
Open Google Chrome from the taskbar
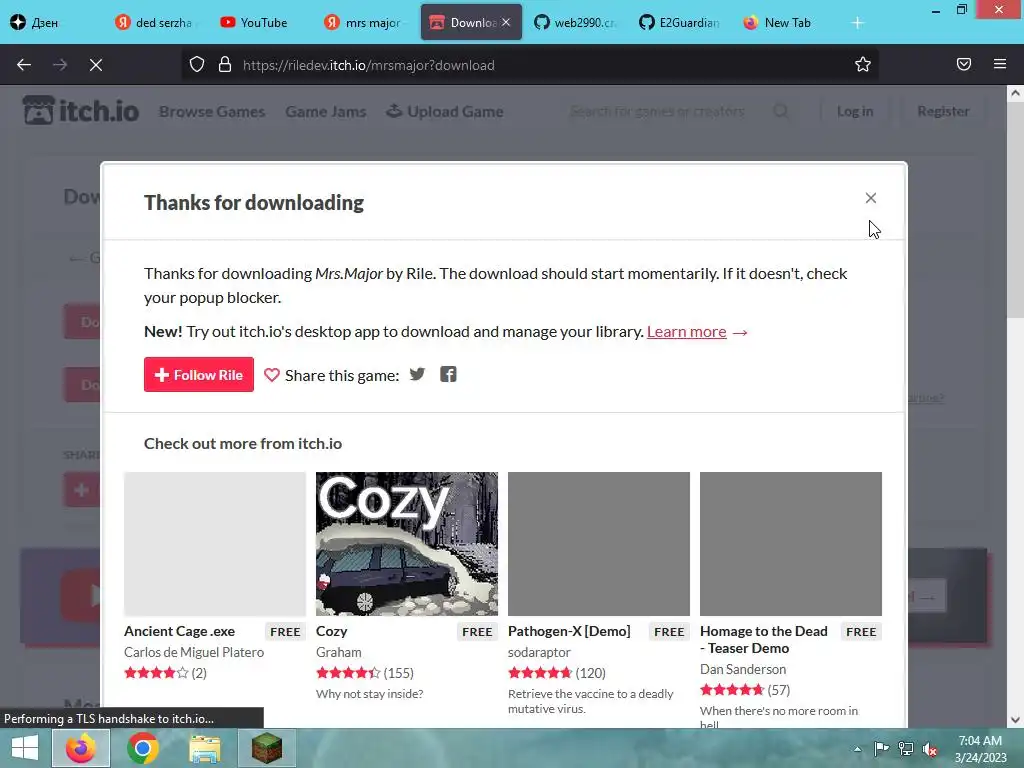pyautogui.click(x=143, y=748)
